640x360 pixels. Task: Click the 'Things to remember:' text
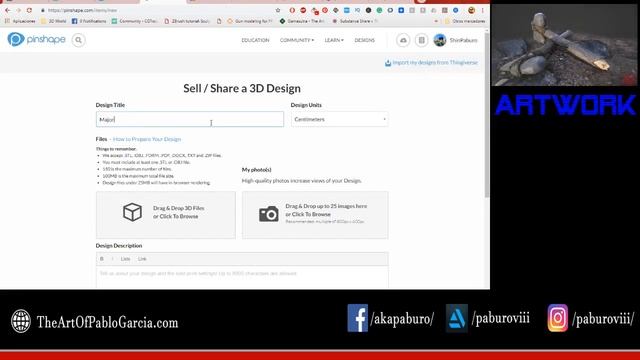[116, 149]
